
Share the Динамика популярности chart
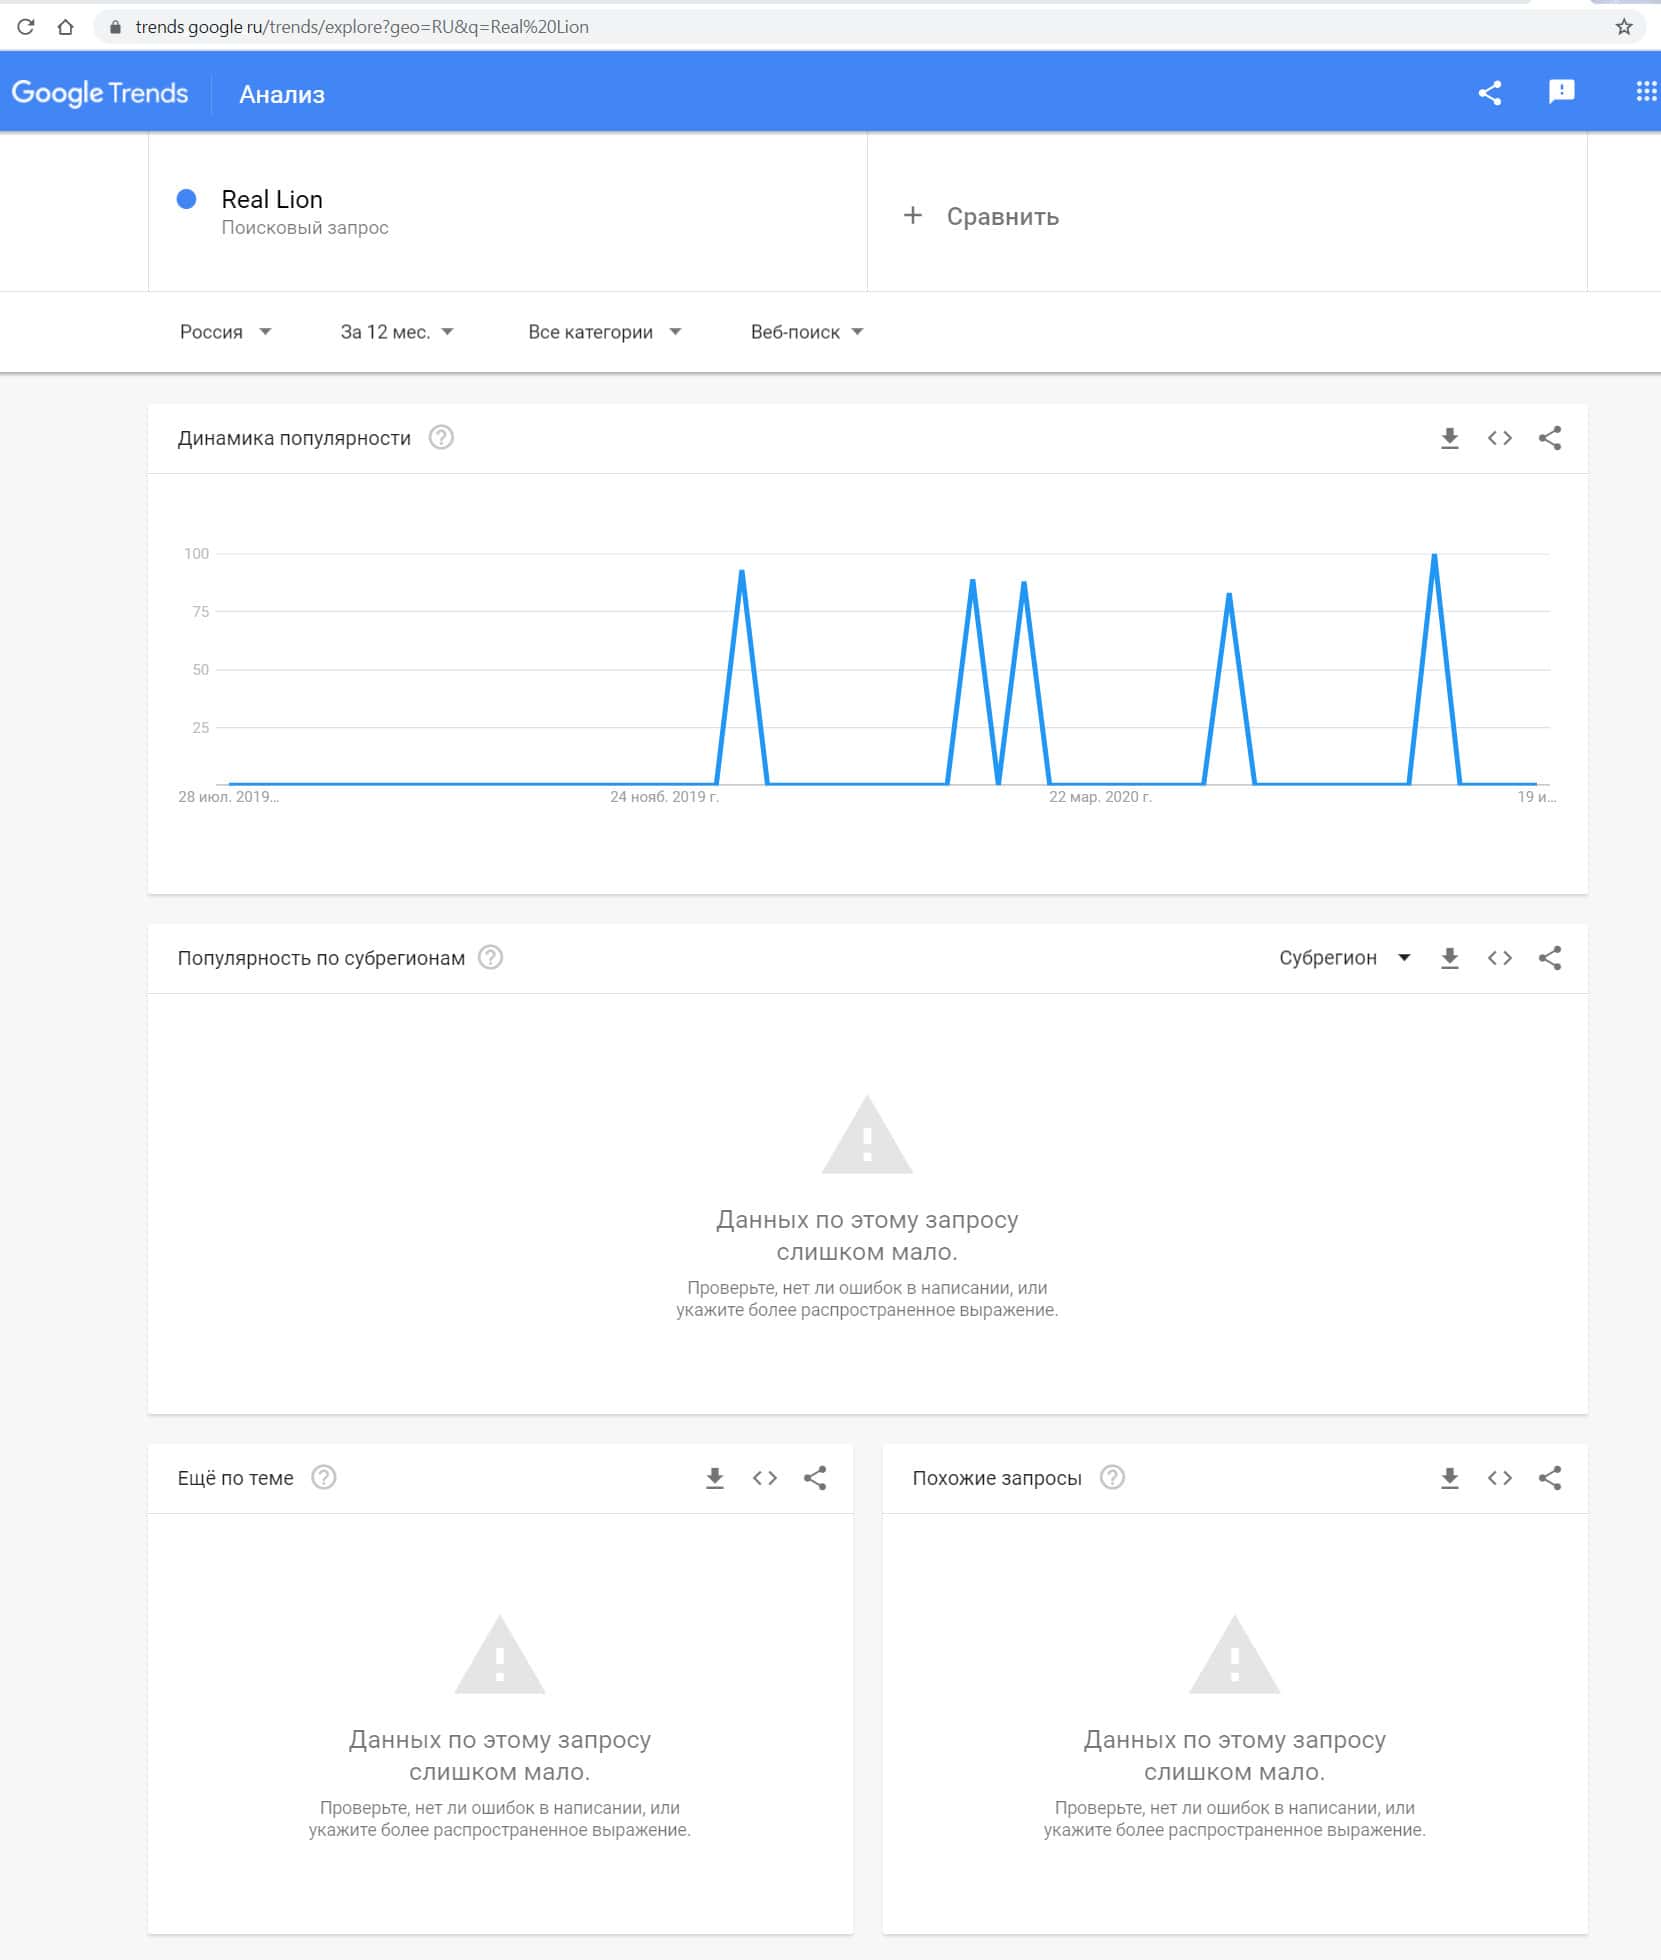(1550, 438)
